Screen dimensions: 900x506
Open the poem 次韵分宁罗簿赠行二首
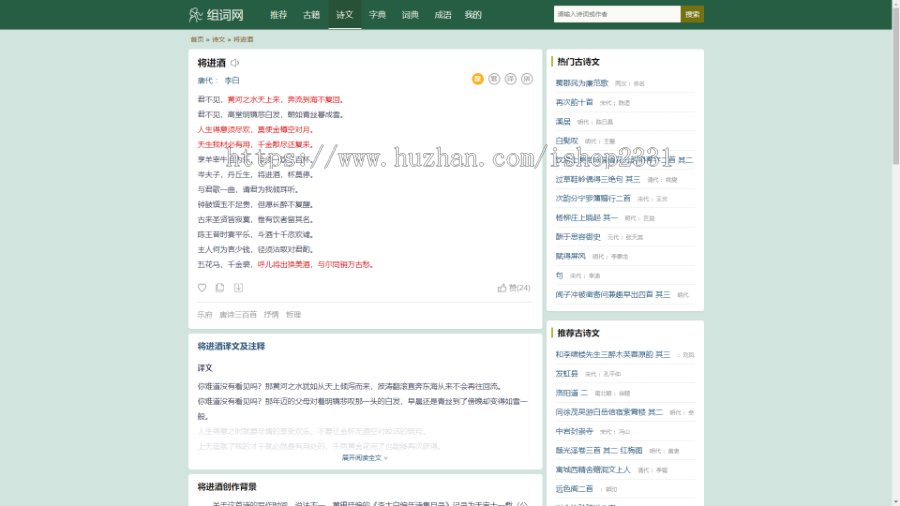(x=592, y=198)
